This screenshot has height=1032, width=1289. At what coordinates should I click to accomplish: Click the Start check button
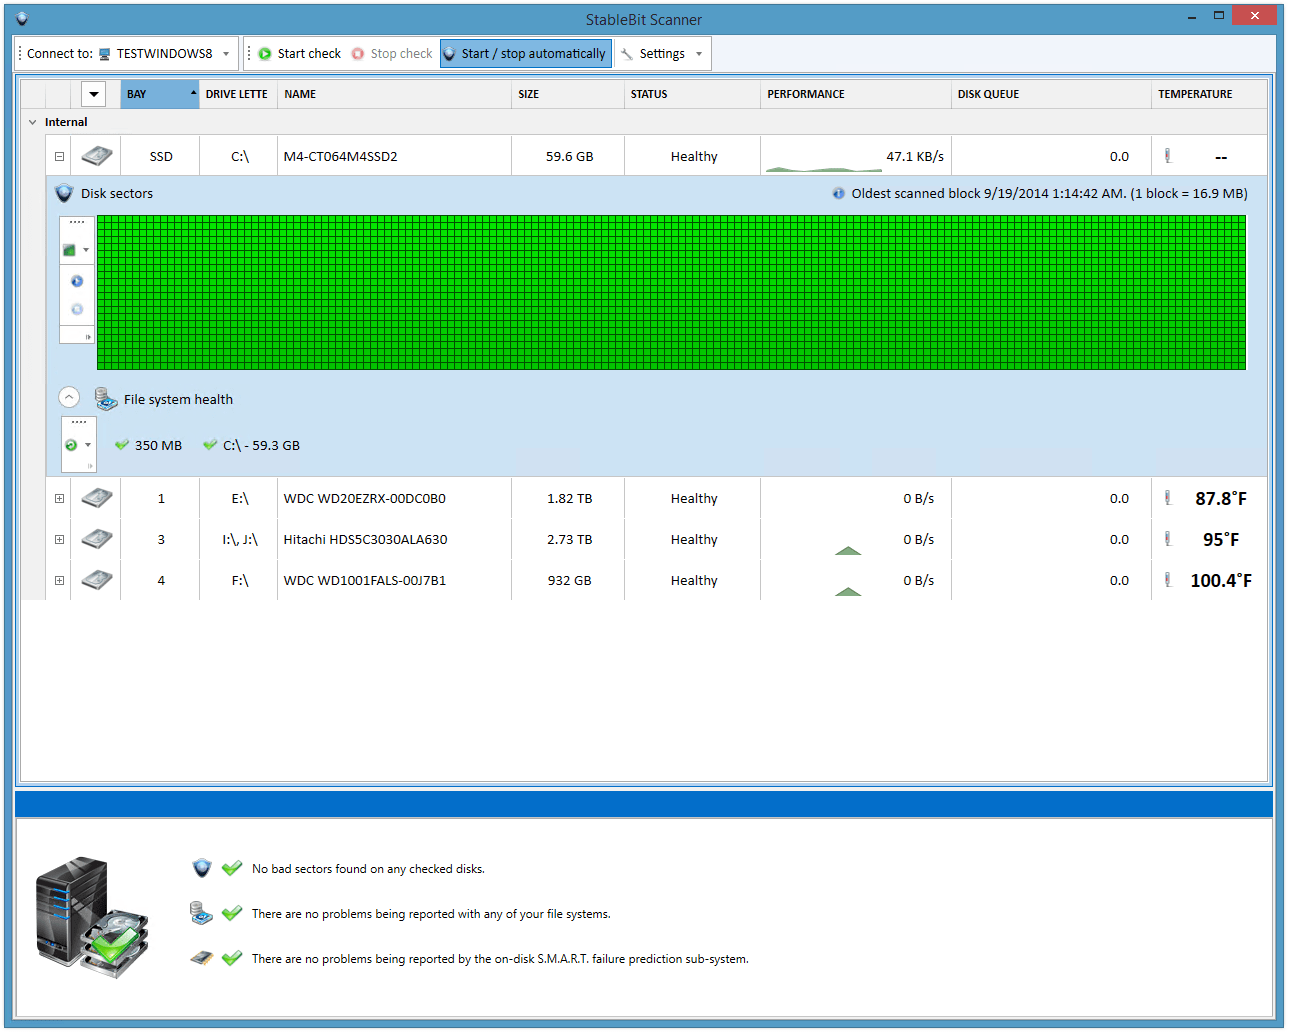[299, 54]
